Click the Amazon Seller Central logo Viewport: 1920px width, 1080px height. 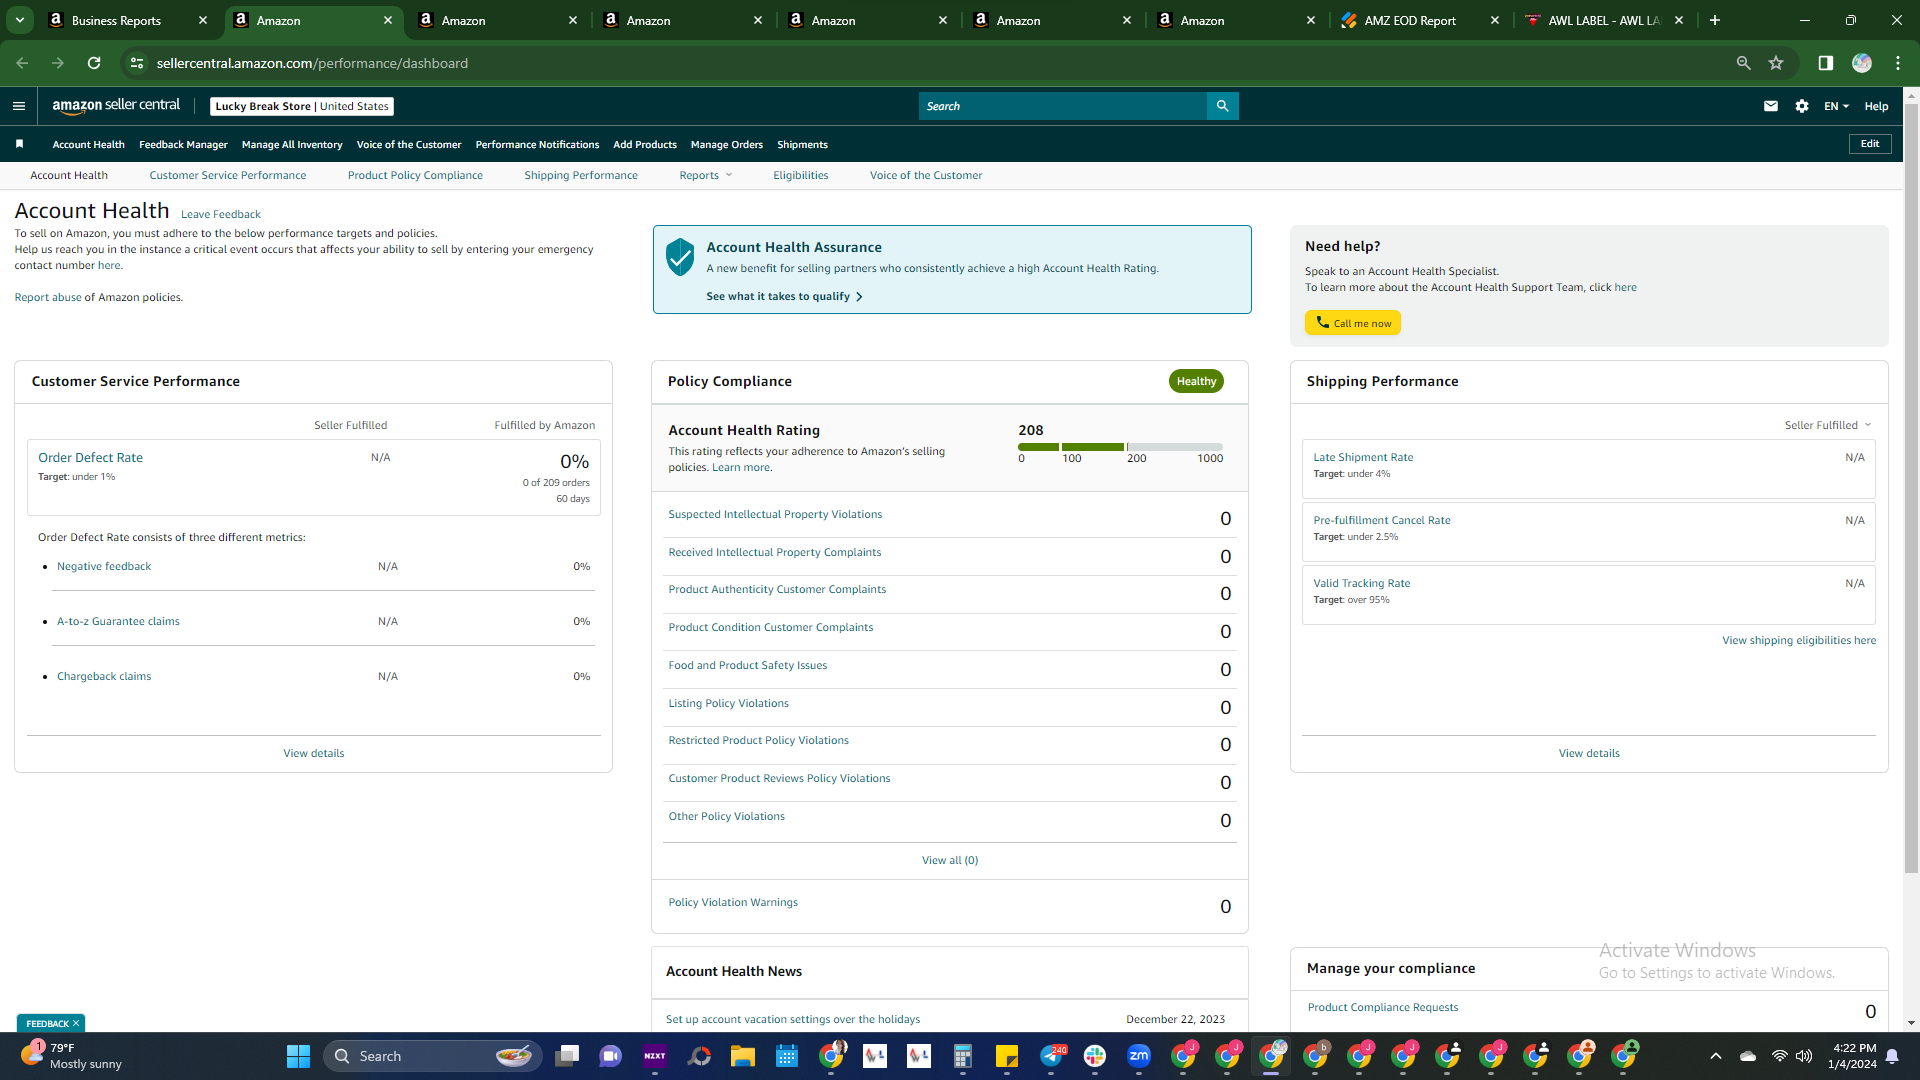116,106
